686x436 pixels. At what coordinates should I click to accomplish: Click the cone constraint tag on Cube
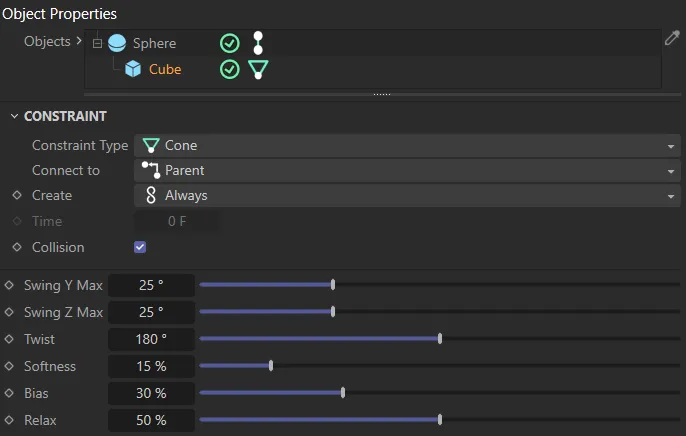click(258, 69)
